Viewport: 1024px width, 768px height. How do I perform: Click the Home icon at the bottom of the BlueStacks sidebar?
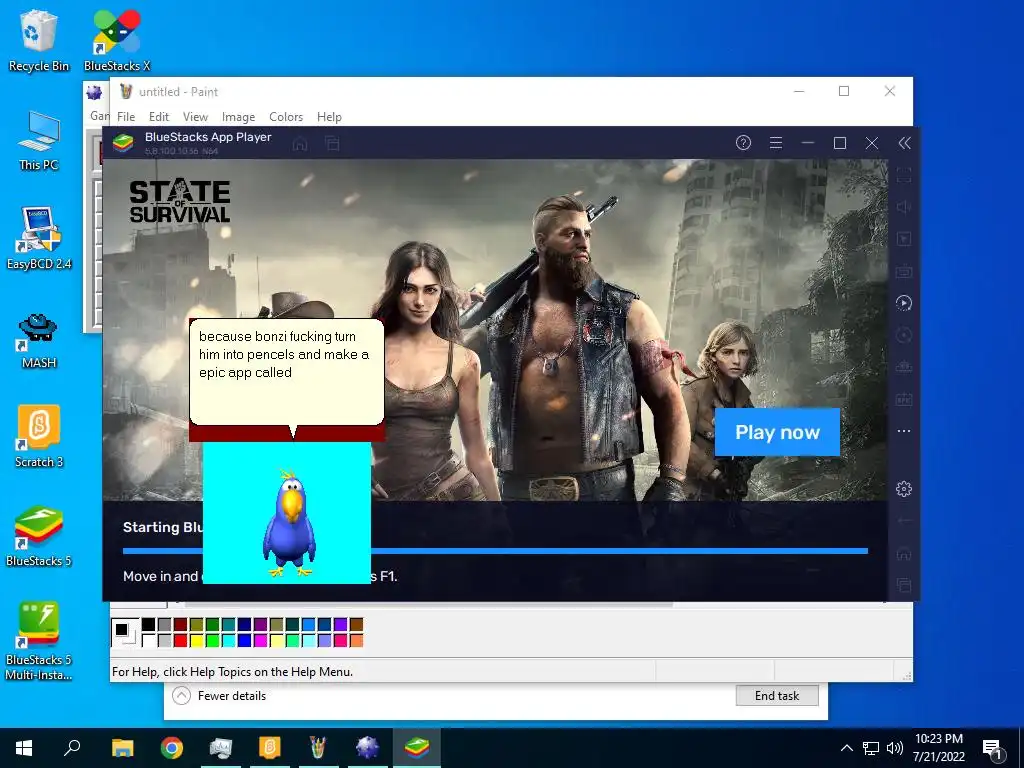904,553
